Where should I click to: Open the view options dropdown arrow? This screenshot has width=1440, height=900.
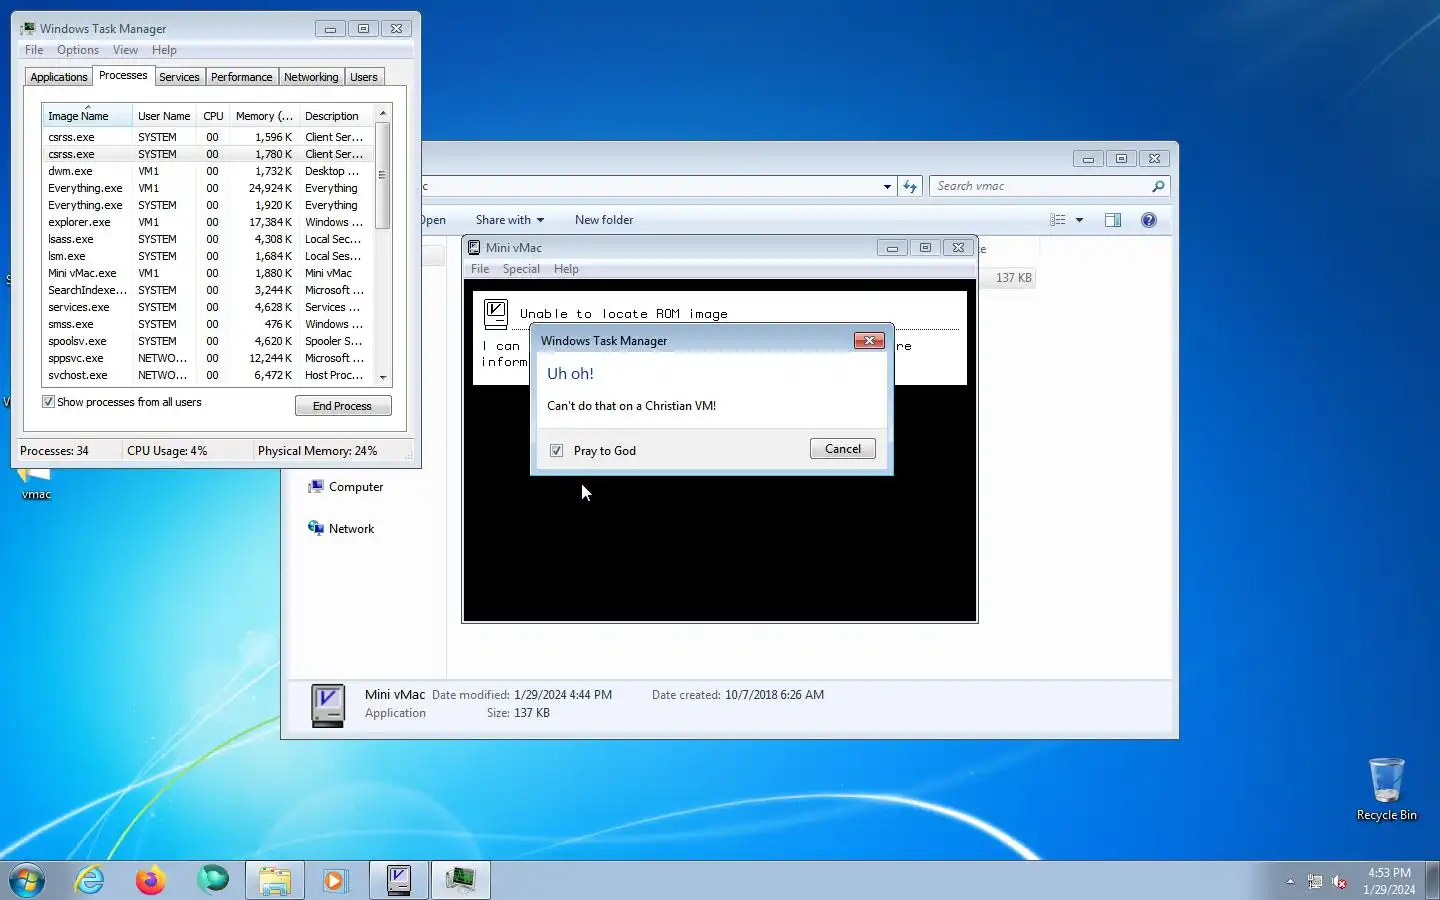[1079, 220]
